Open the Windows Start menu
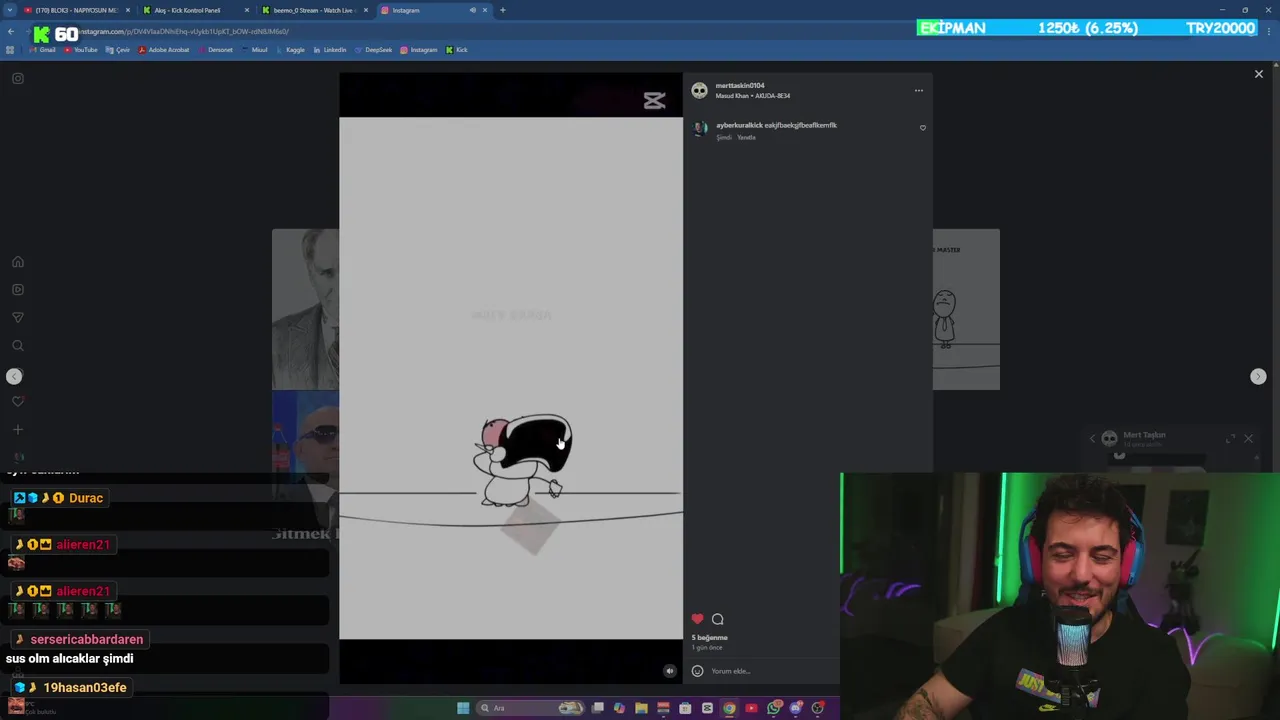This screenshot has width=1280, height=720. click(x=463, y=708)
